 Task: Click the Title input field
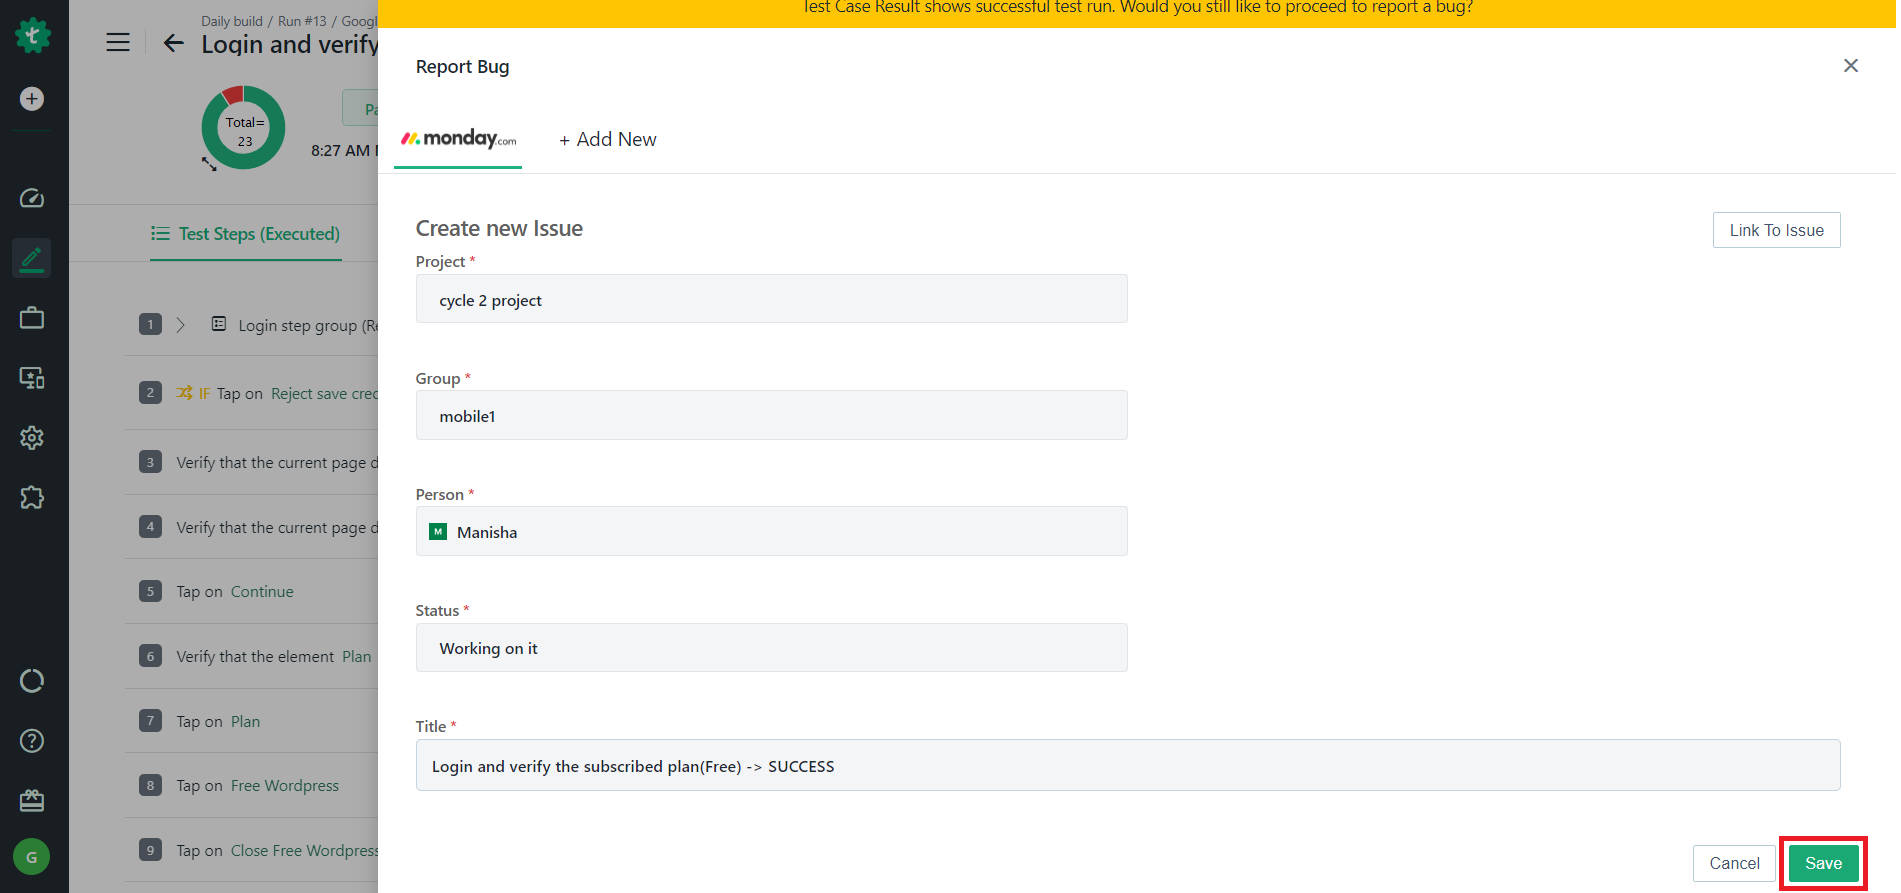(x=1128, y=765)
